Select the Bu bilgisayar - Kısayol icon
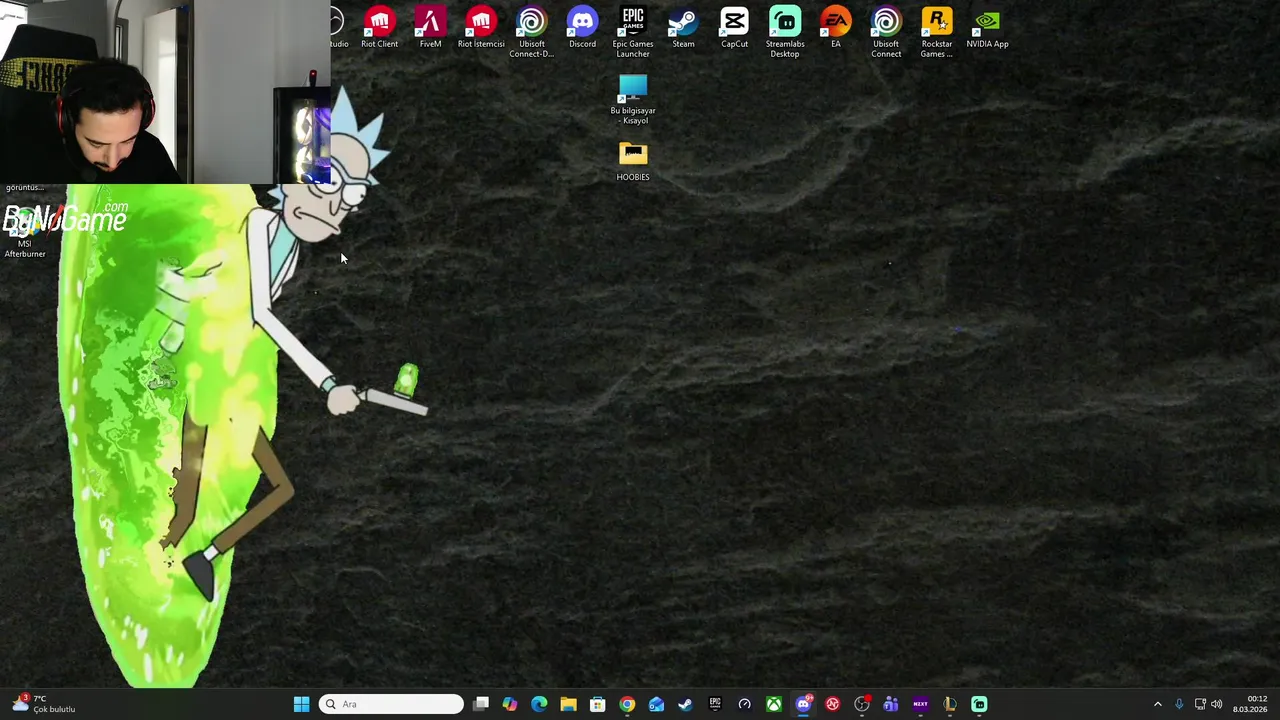Screen dimensions: 1280x720 (633, 99)
